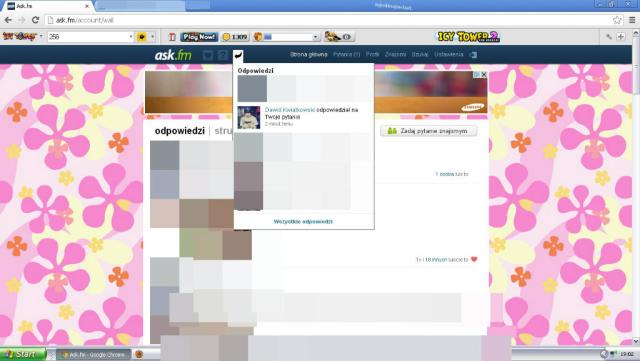Open the question mark notification icon

[x=222, y=55]
